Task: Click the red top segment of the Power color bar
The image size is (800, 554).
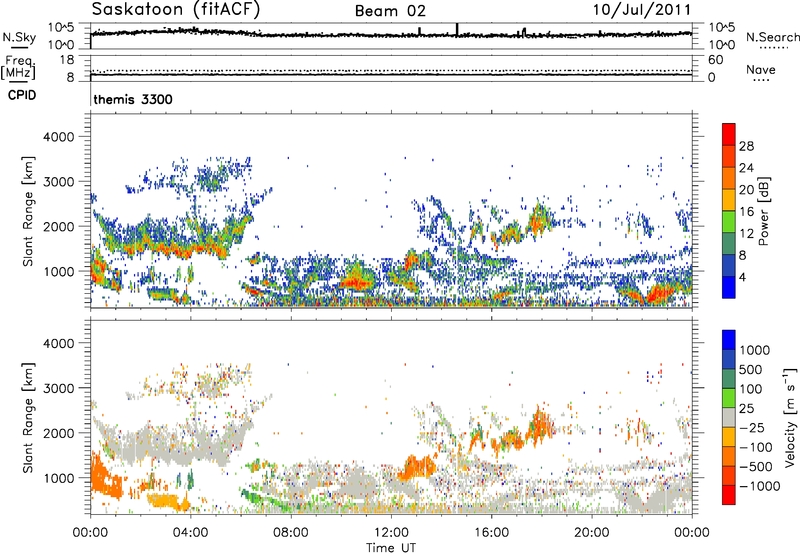Action: (x=729, y=134)
